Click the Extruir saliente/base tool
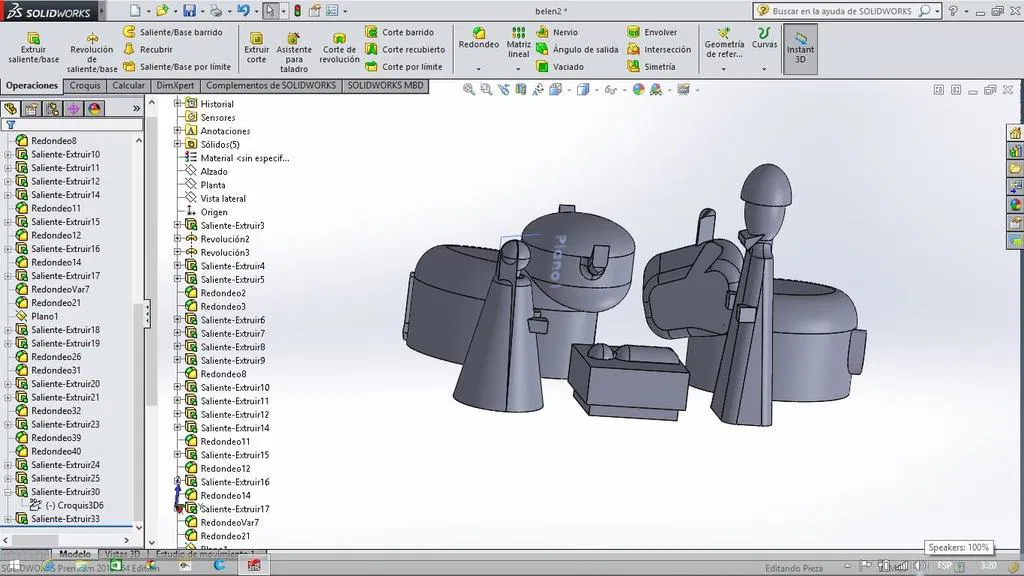 click(33, 47)
